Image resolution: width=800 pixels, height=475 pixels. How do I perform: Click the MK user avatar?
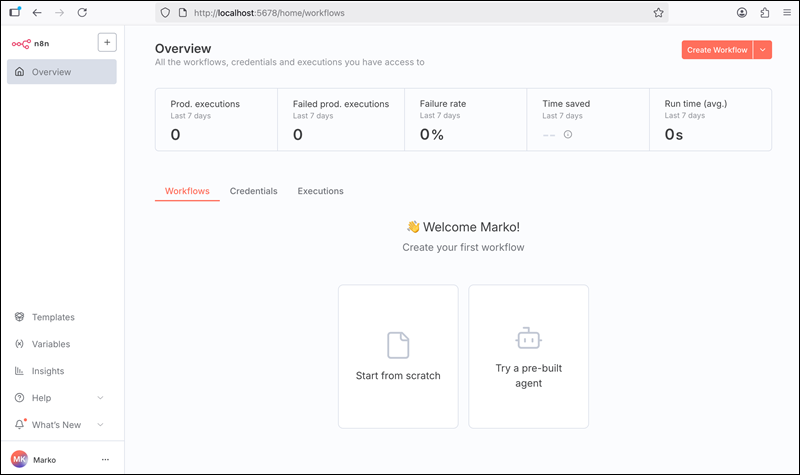tap(19, 459)
